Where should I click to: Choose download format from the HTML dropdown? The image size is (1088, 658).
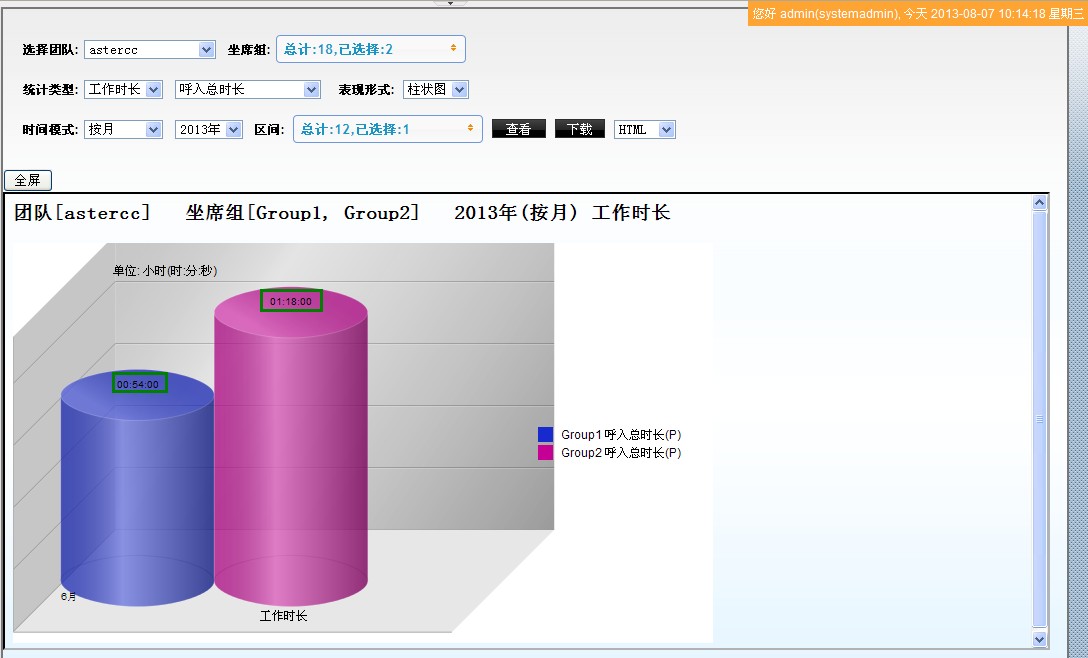pyautogui.click(x=645, y=129)
